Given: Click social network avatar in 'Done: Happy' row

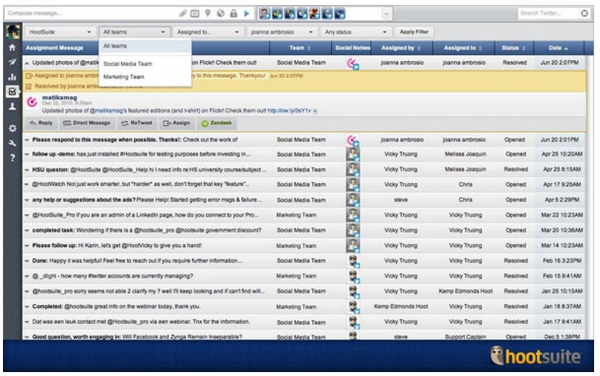Looking at the screenshot, I should (352, 261).
